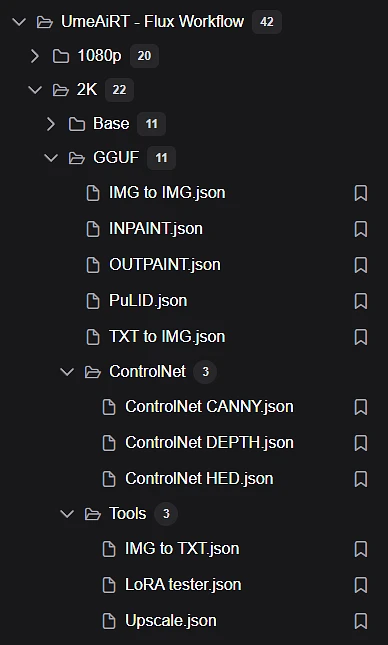Collapse the ControlNet subfolder
388x645 pixels.
tap(67, 372)
